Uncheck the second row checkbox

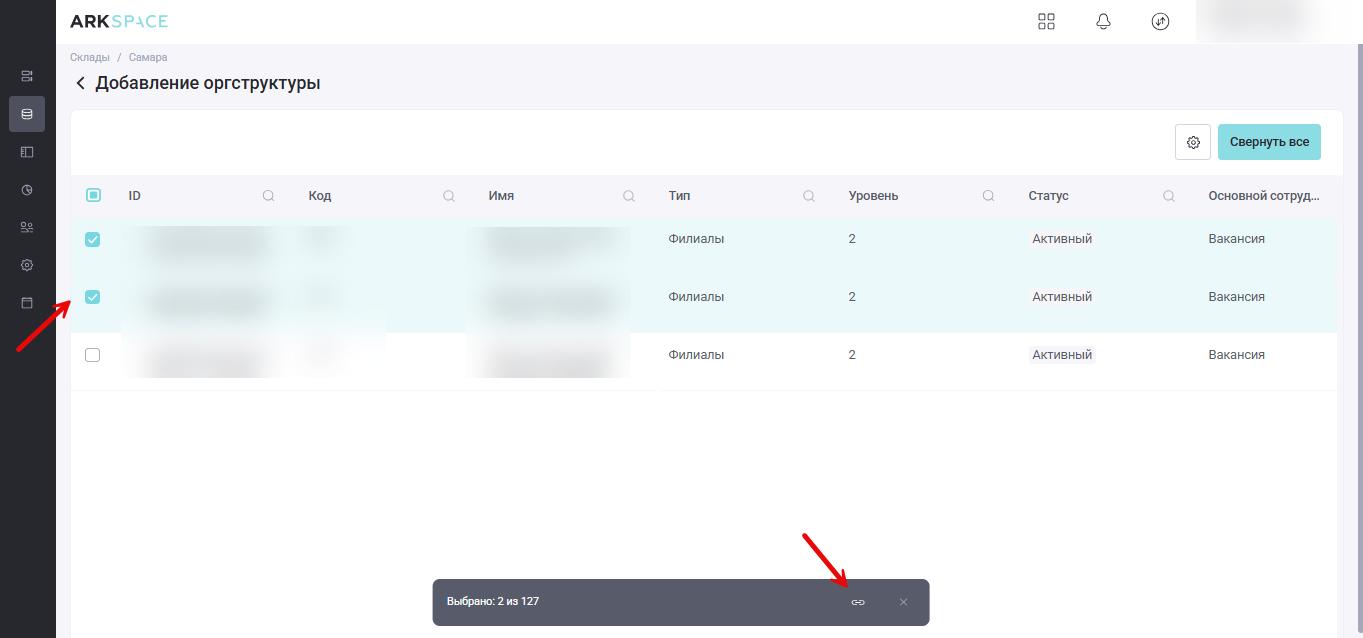coord(93,297)
